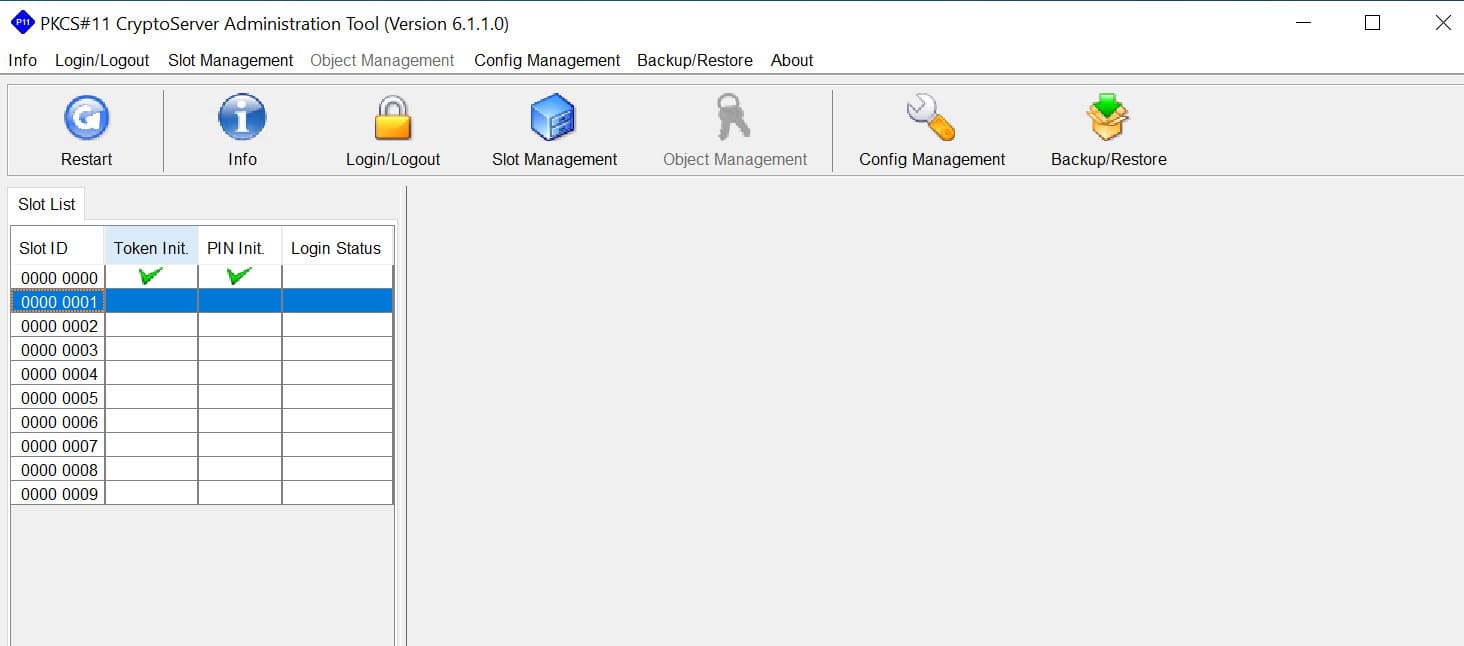Click the greyed Object Management keys icon
1464x646 pixels.
[734, 117]
